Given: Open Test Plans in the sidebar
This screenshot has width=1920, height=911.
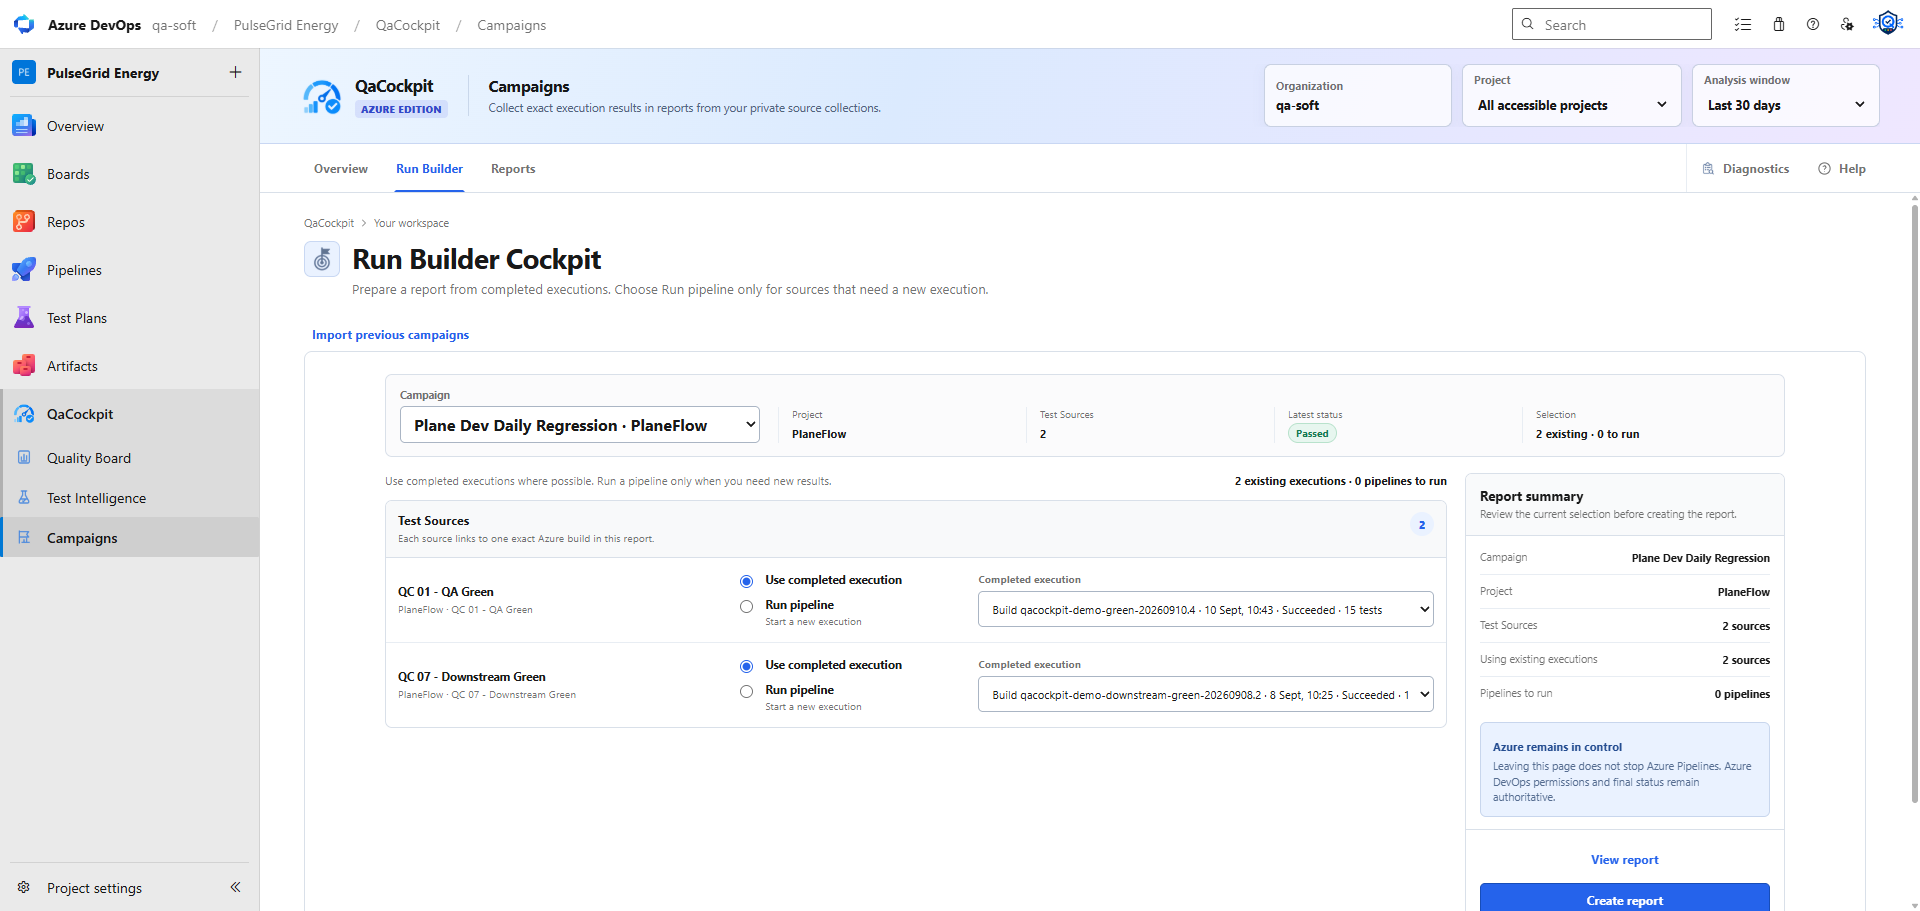Looking at the screenshot, I should tap(130, 318).
